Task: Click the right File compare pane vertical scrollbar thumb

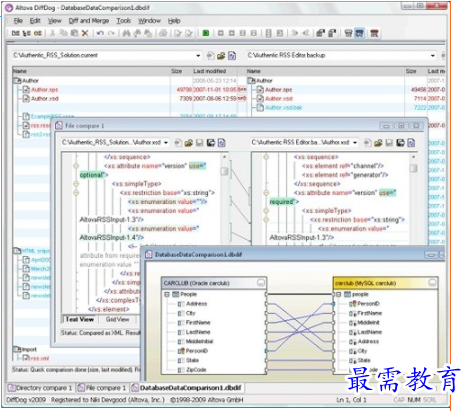Action: (x=413, y=168)
